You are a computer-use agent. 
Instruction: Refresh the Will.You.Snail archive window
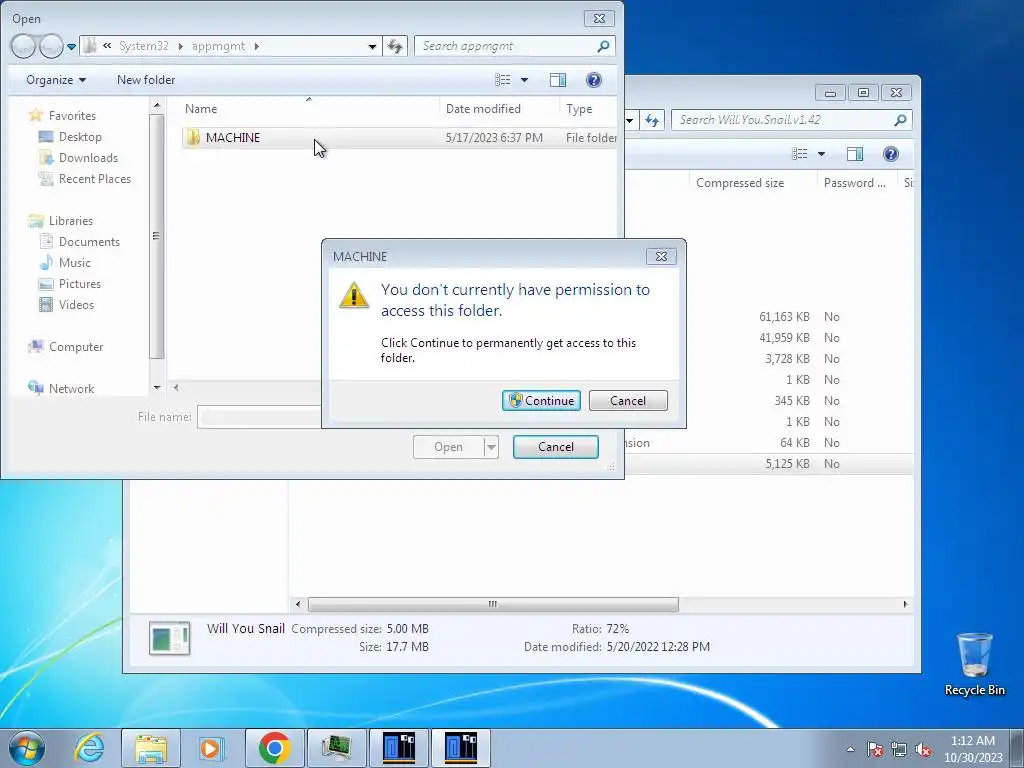pyautogui.click(x=652, y=120)
